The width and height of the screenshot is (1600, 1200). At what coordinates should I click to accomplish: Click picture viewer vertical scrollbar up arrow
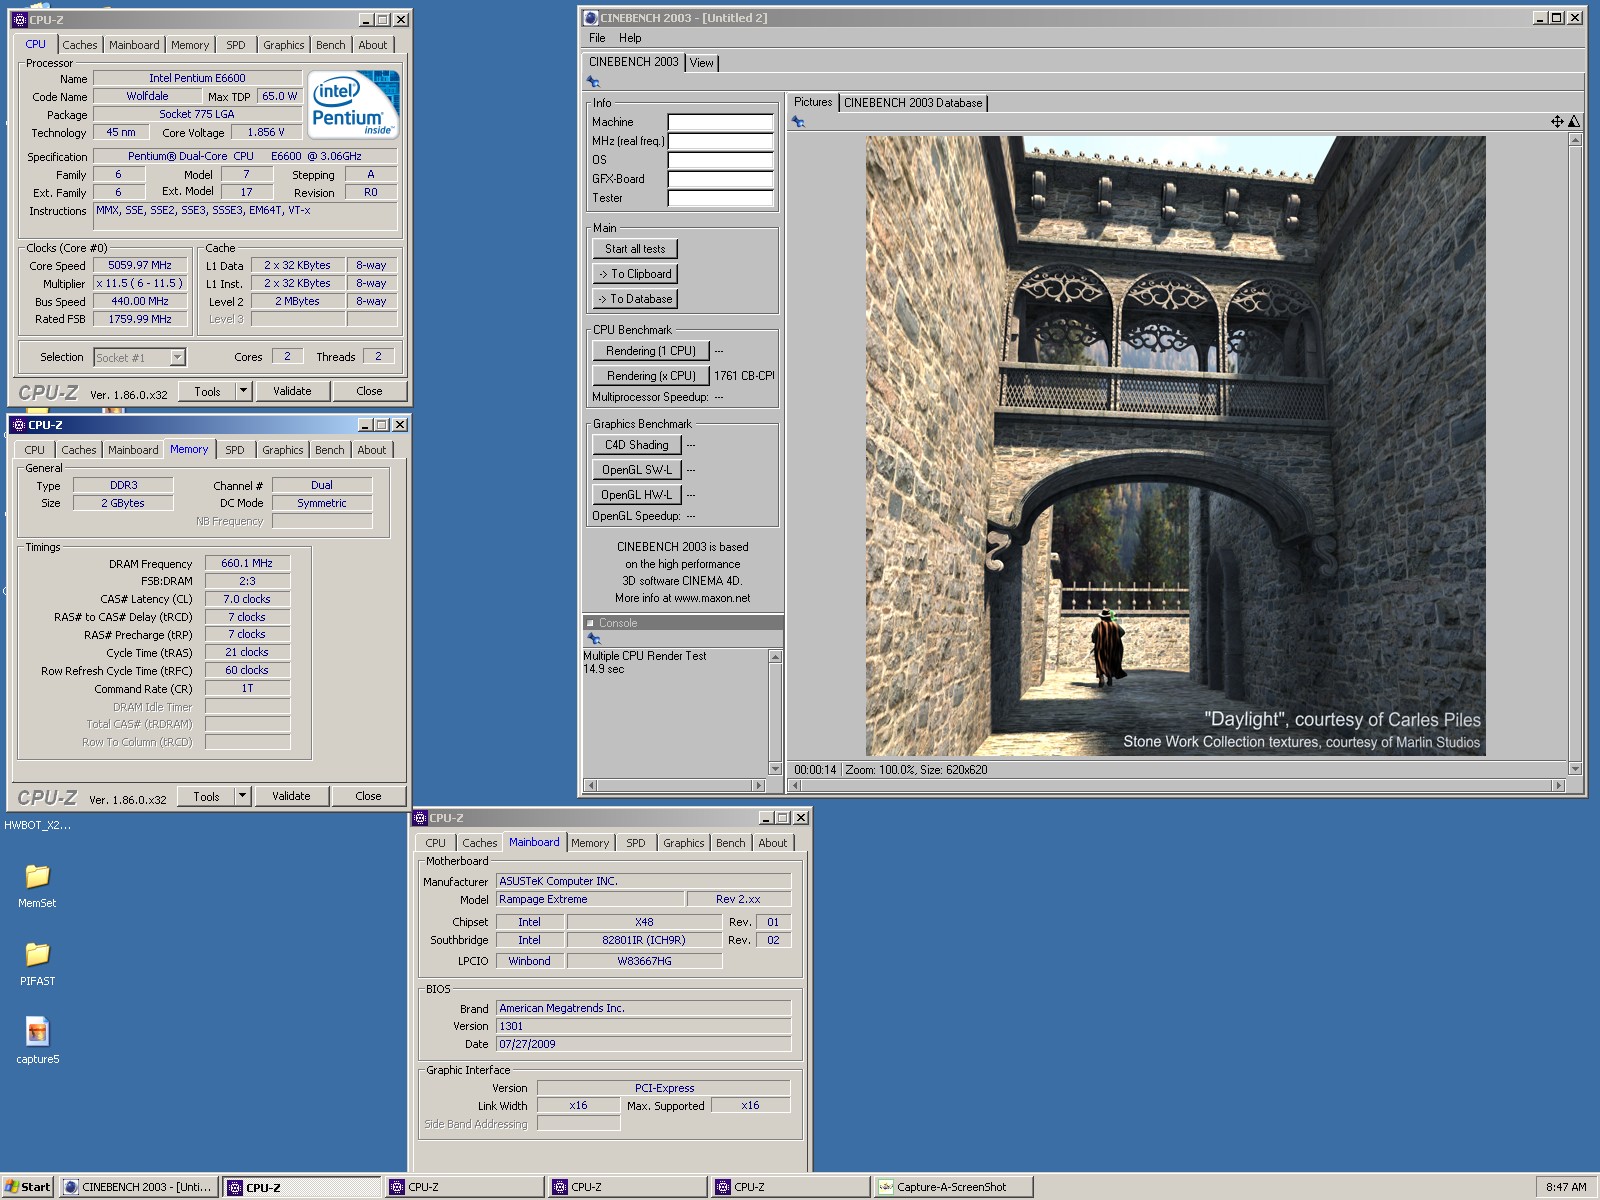[1576, 140]
